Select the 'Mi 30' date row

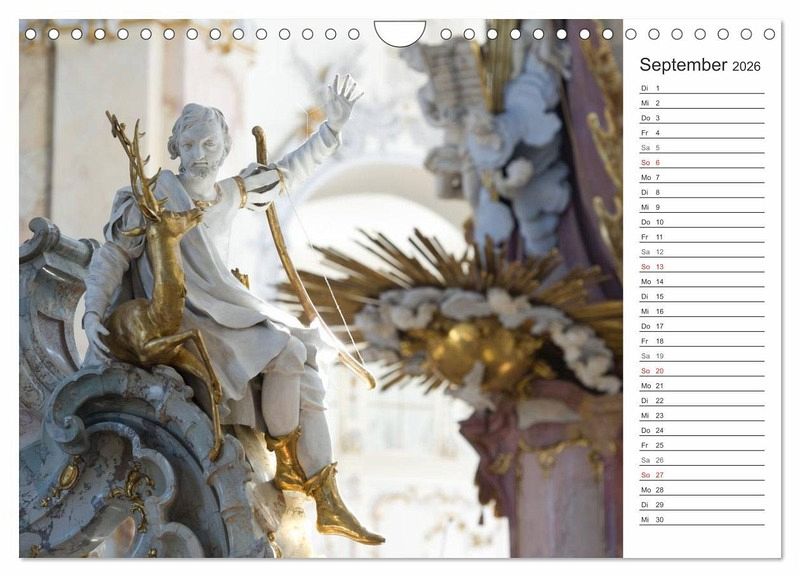click(x=702, y=519)
